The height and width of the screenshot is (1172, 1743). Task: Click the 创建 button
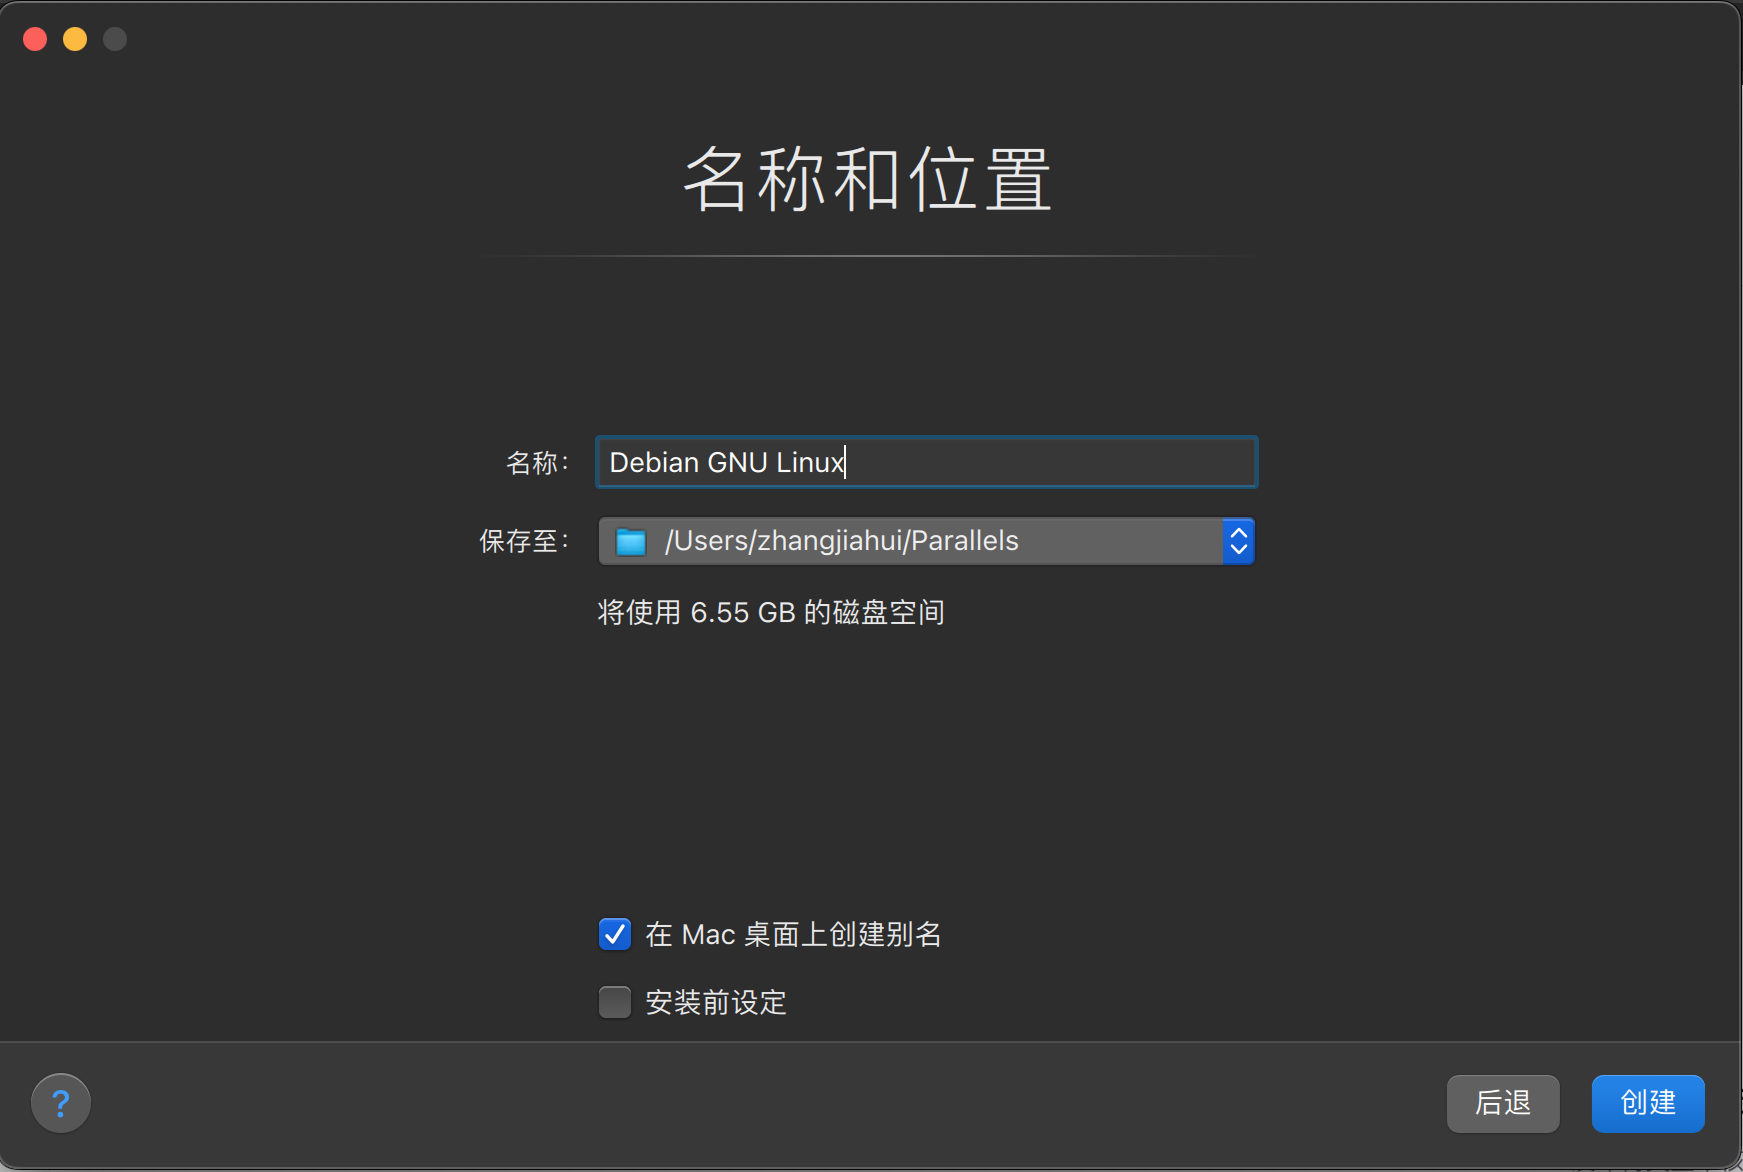tap(1648, 1103)
